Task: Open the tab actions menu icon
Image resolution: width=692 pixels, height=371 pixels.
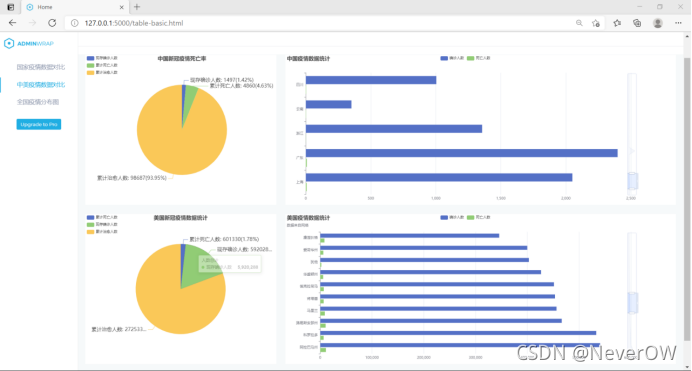Action: [11, 7]
